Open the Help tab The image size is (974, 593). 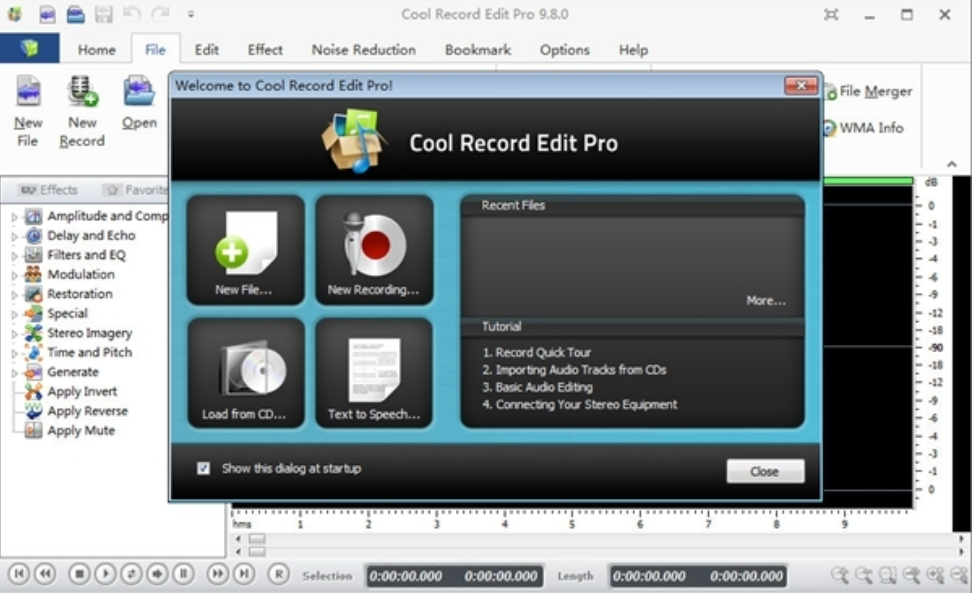633,50
